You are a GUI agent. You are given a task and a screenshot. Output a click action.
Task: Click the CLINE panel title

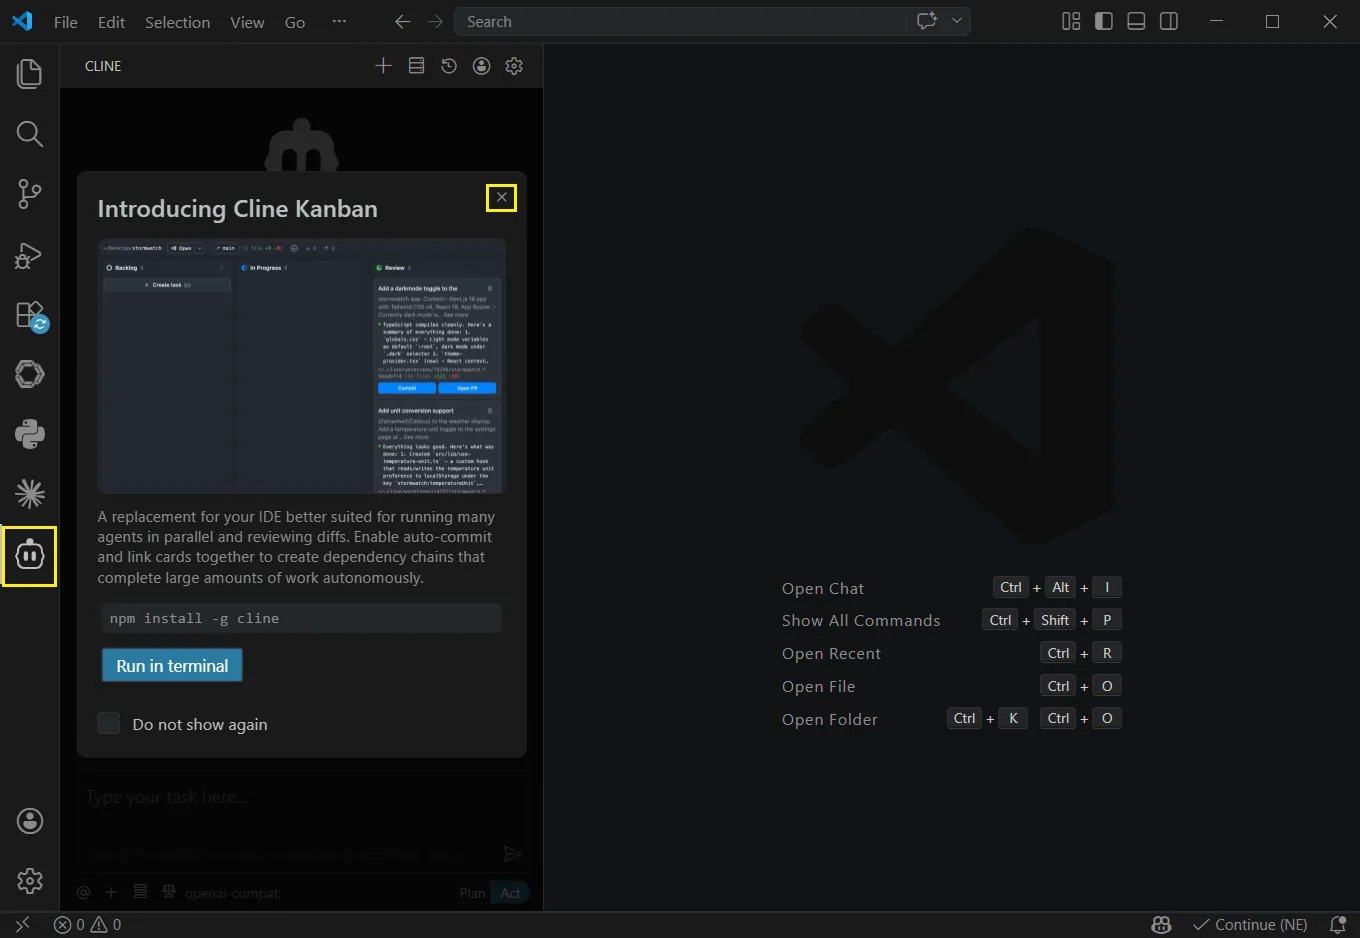tap(103, 66)
